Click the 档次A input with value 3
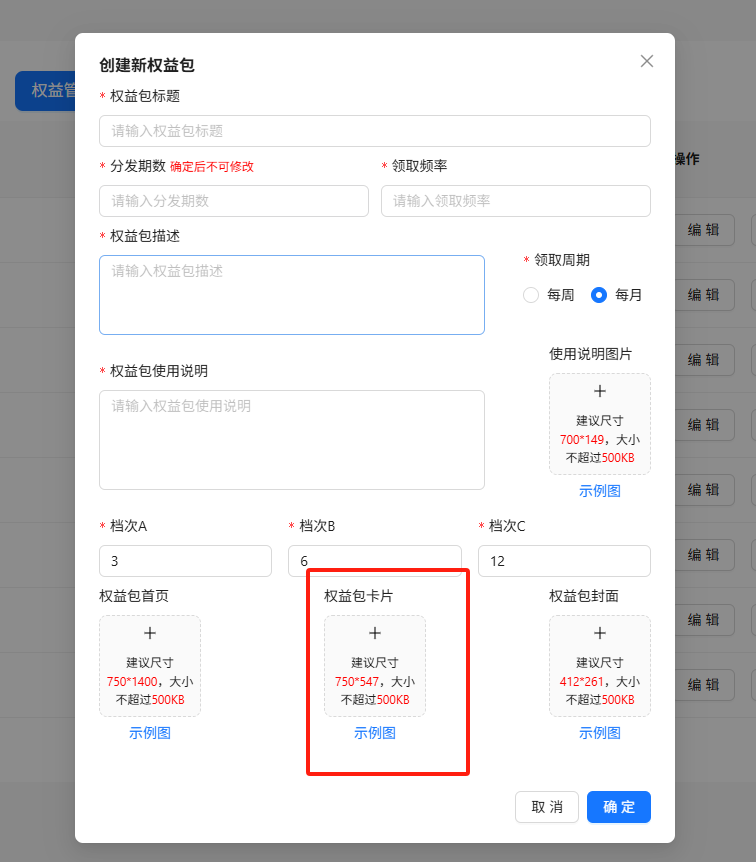The image size is (756, 862). coord(185,561)
